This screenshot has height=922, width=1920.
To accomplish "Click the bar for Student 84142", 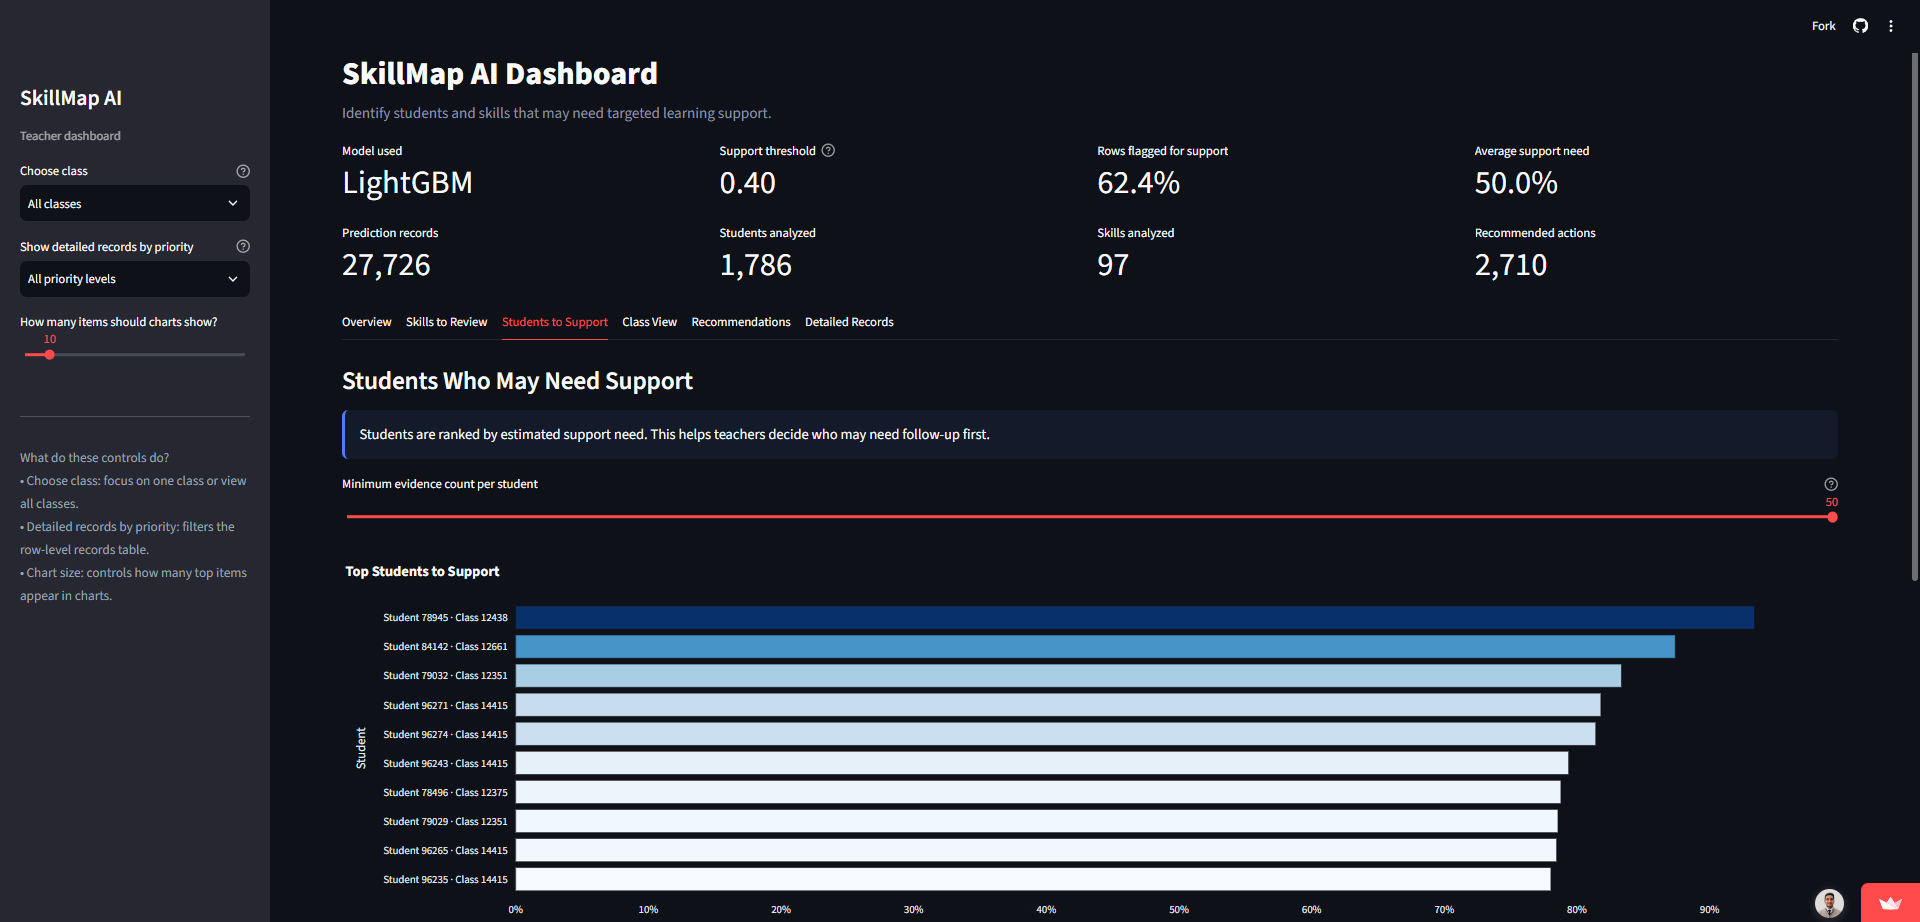I will pos(1095,647).
